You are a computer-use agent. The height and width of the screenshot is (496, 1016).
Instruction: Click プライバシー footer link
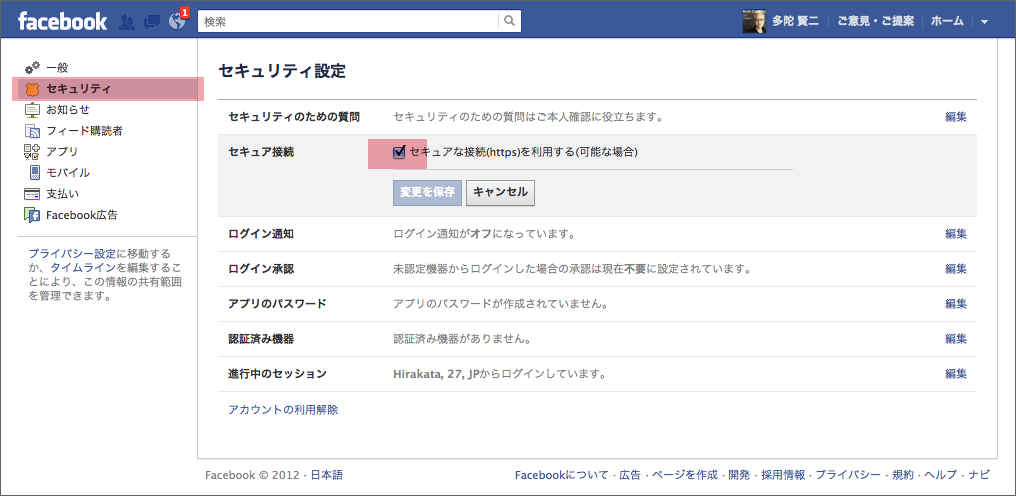coord(848,475)
